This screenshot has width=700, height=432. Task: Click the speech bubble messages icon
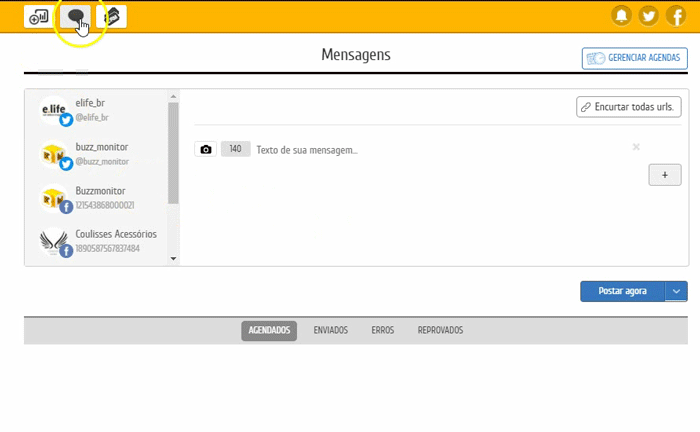pyautogui.click(x=76, y=16)
